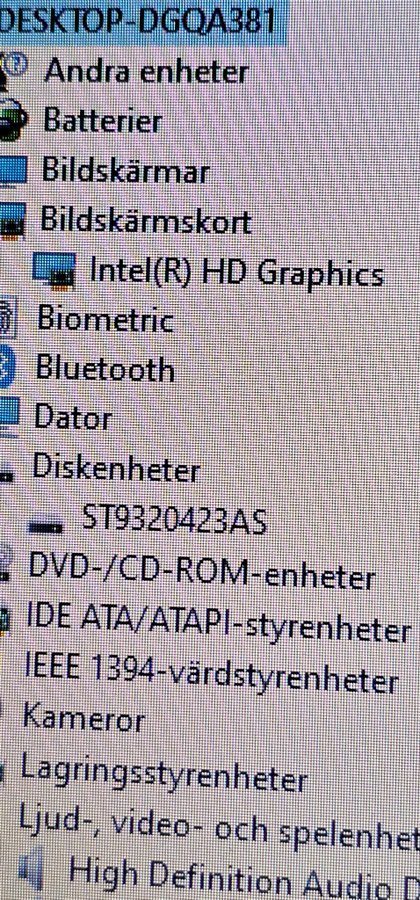Image resolution: width=420 pixels, height=900 pixels.
Task: Select IEEE 1394-värdstyrenheter category
Action: pyautogui.click(x=212, y=676)
